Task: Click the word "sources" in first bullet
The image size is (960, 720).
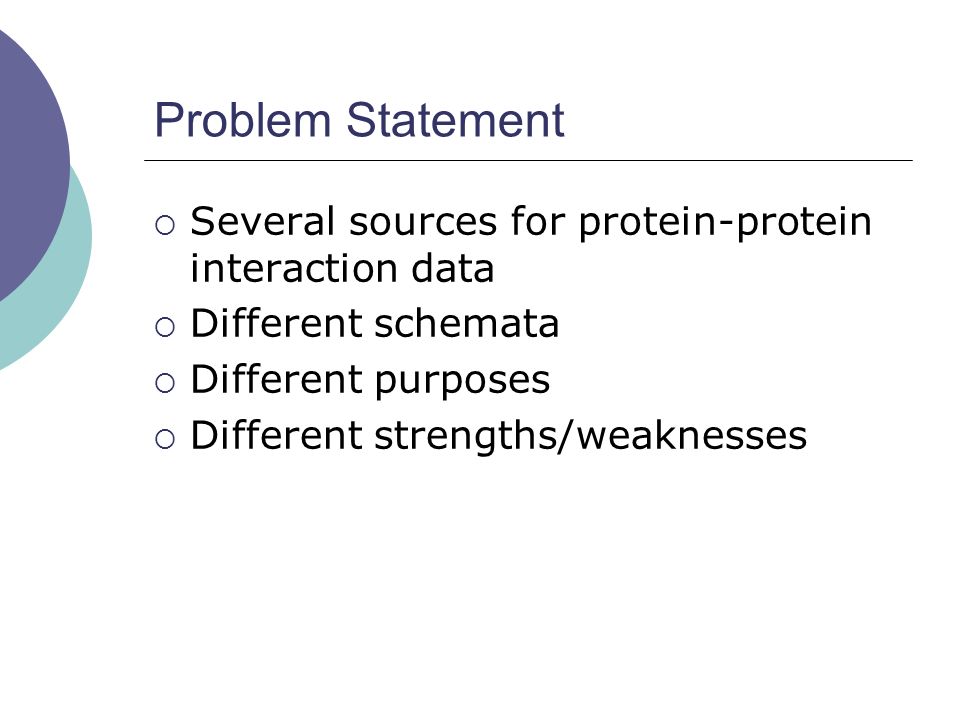Action: tap(423, 223)
